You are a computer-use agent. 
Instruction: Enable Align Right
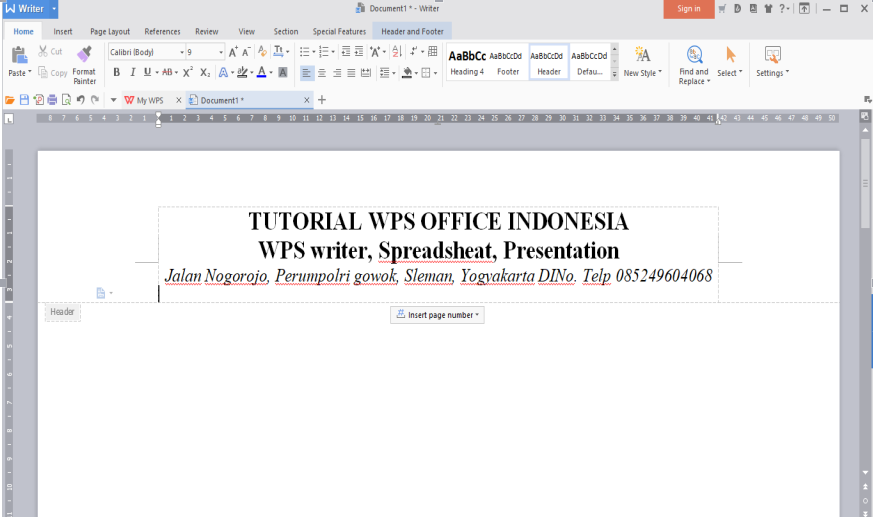pos(337,73)
